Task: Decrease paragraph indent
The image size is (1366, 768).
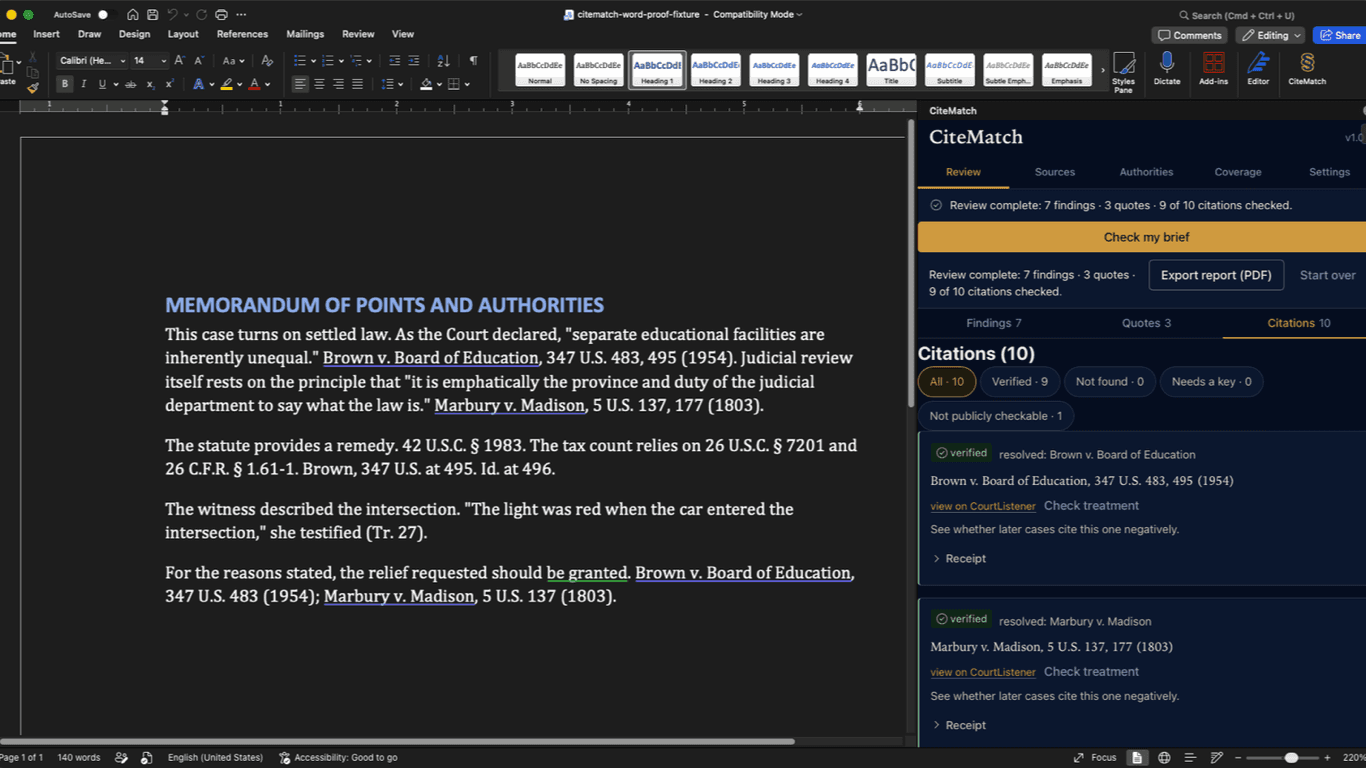Action: [x=395, y=61]
